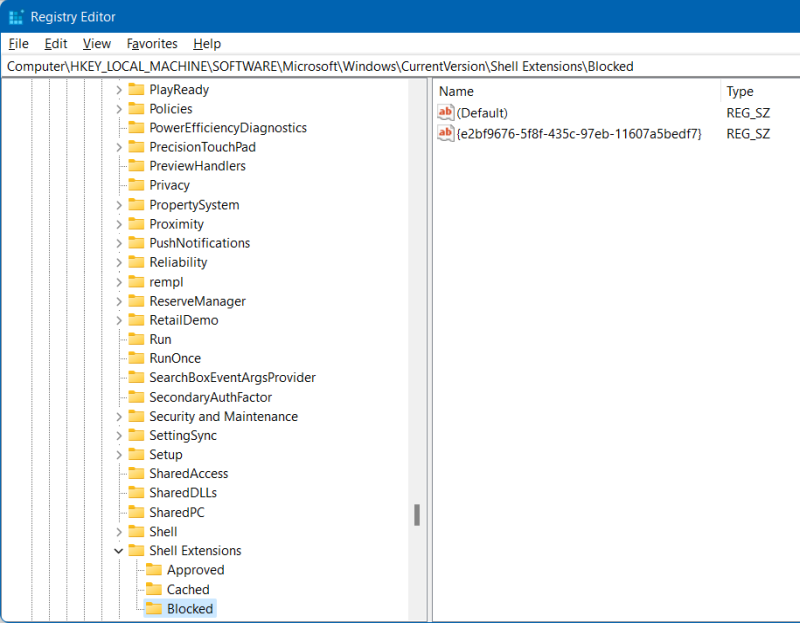
Task: Sort values by the Type column header
Action: (x=760, y=91)
